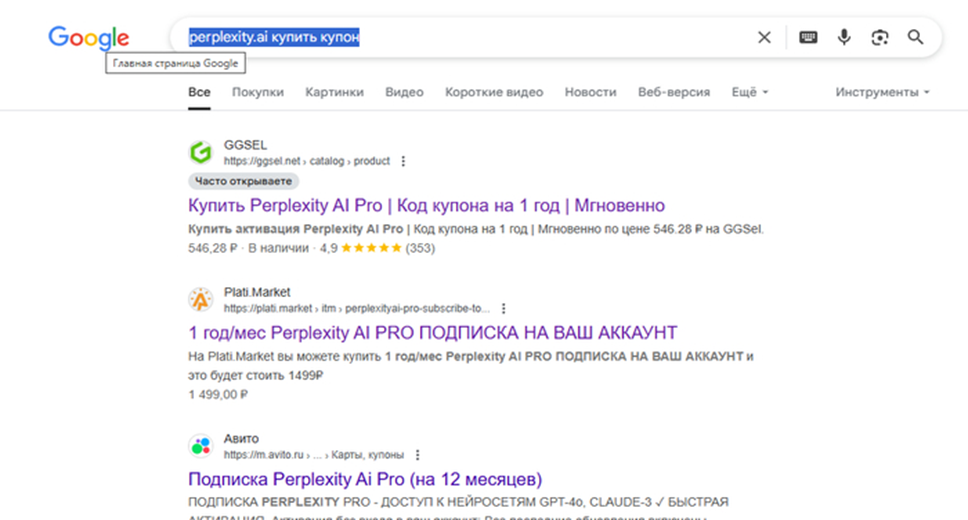The width and height of the screenshot is (968, 520).
Task: Open the Купить Perplexity AI Pro result link
Action: tap(427, 205)
